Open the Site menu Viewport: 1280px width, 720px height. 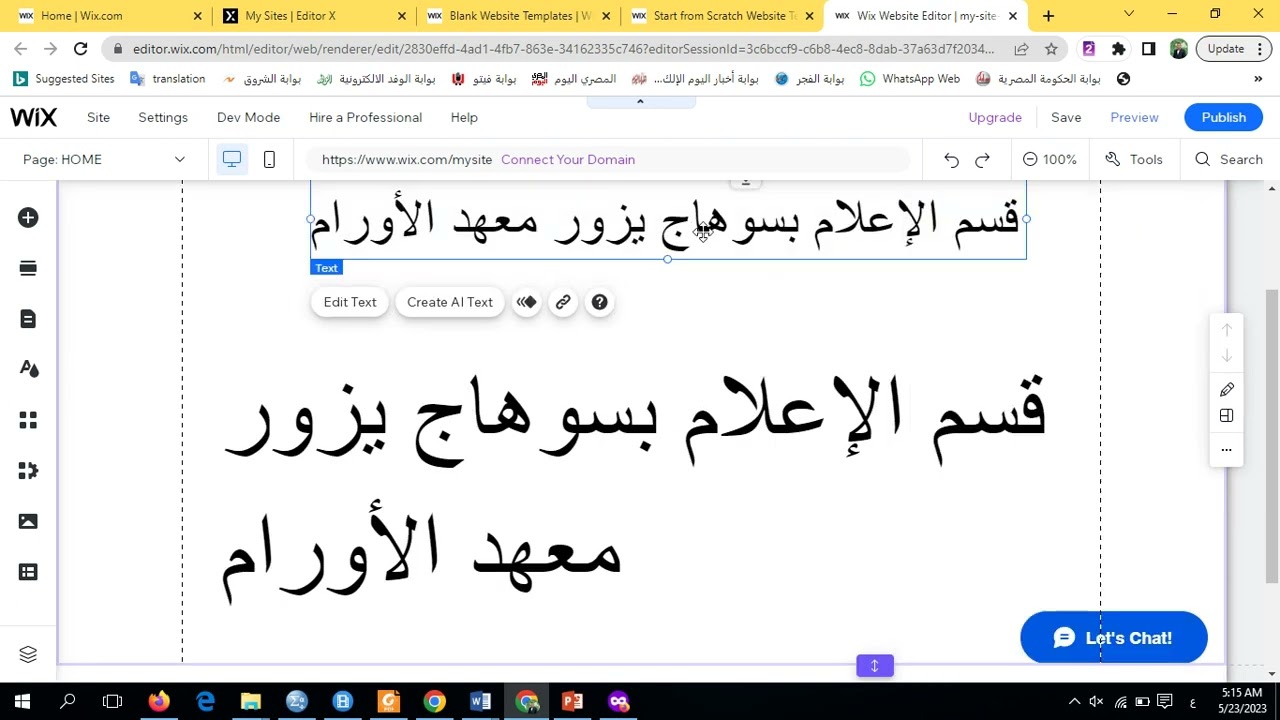click(x=98, y=117)
